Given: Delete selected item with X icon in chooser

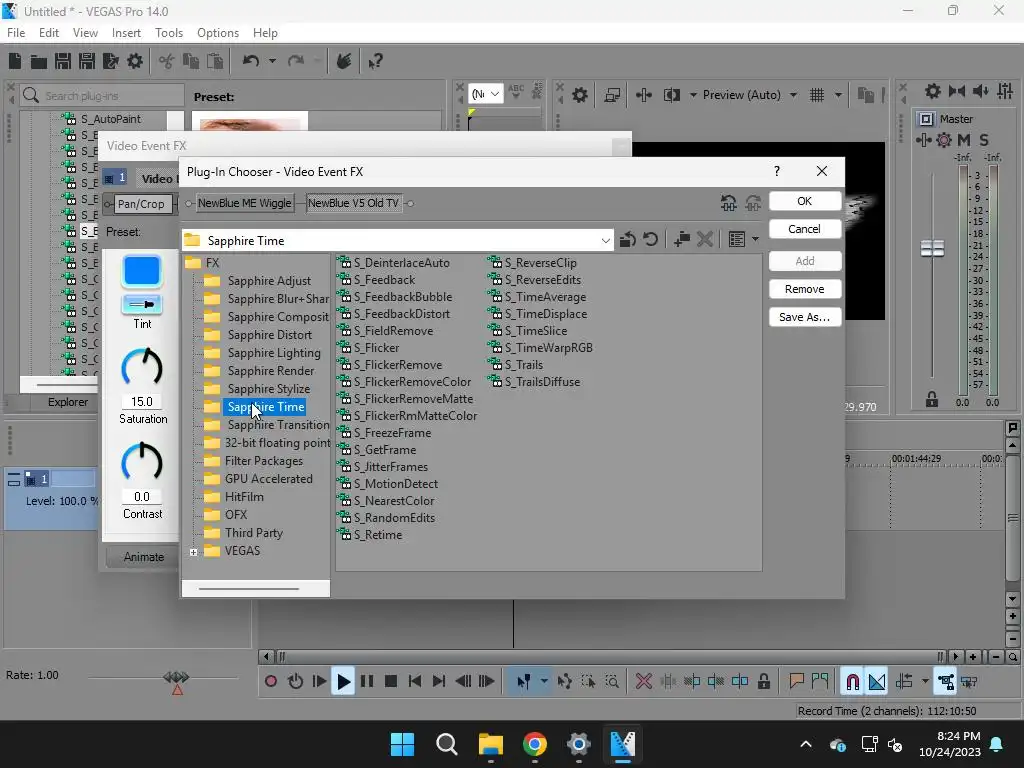Looking at the screenshot, I should point(705,240).
